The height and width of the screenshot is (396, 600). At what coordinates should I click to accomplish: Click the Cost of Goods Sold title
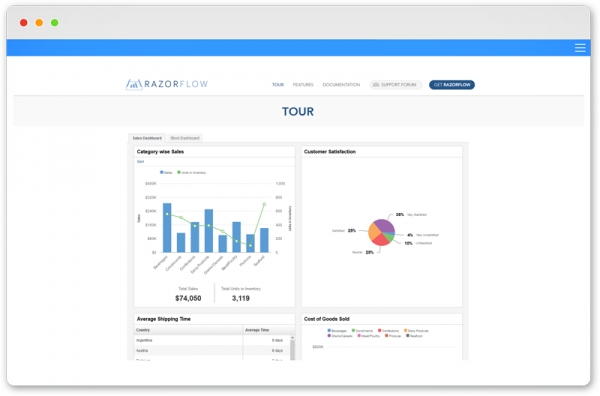coord(326,319)
